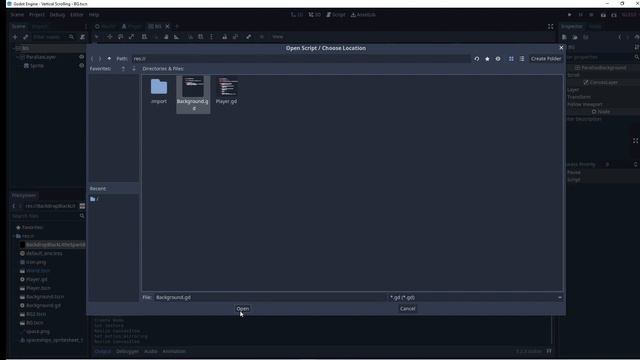Viewport: 640px width, 360px height.
Task: Choose the Scale tool in viewport toolbar
Action: coord(131,37)
